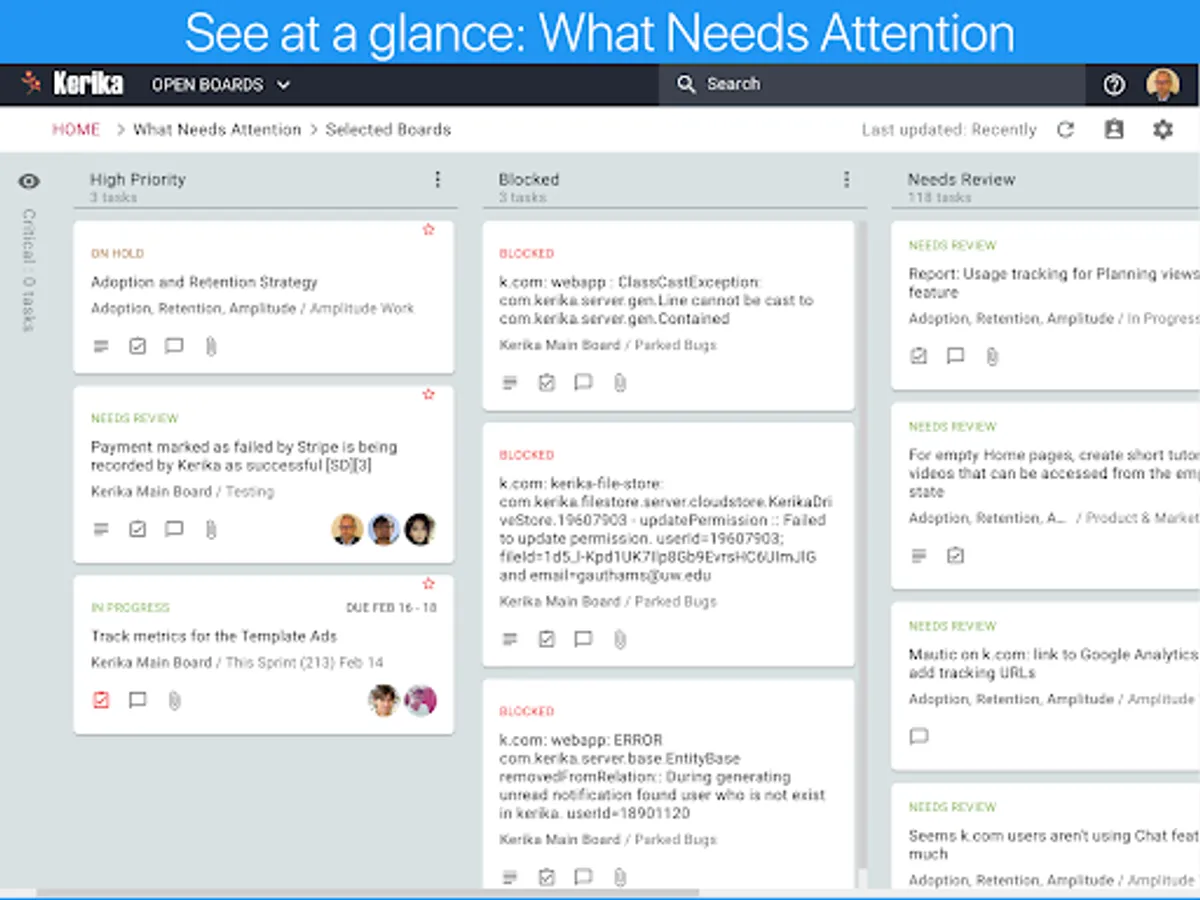1200x900 pixels.
Task: Open details icon on empty Home pages card
Action: tap(919, 555)
